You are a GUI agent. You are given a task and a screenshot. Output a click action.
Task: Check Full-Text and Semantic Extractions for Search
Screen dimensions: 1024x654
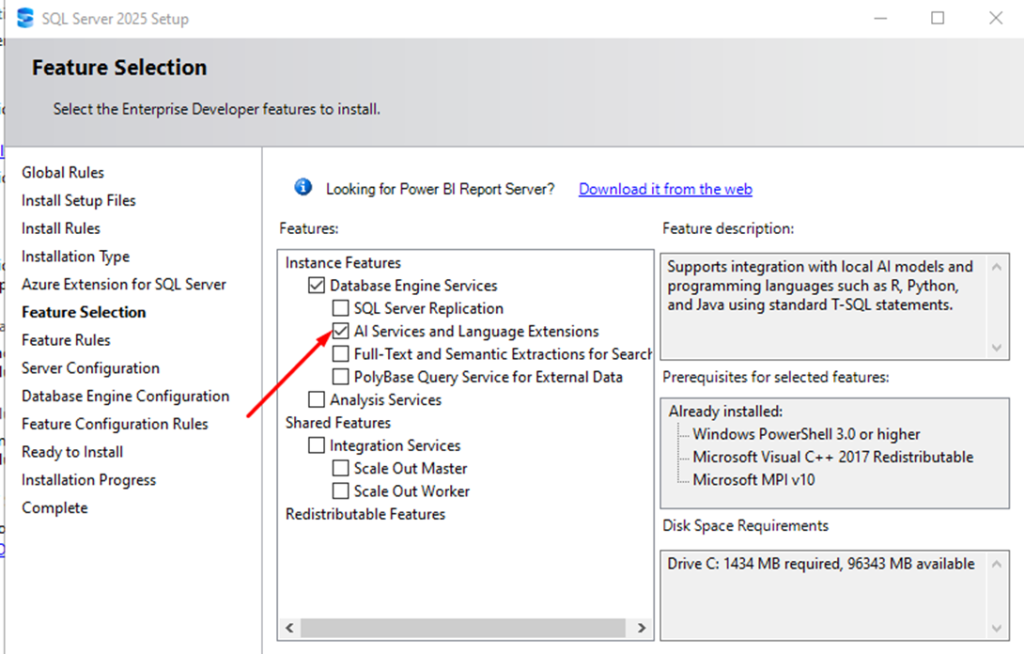pyautogui.click(x=340, y=354)
